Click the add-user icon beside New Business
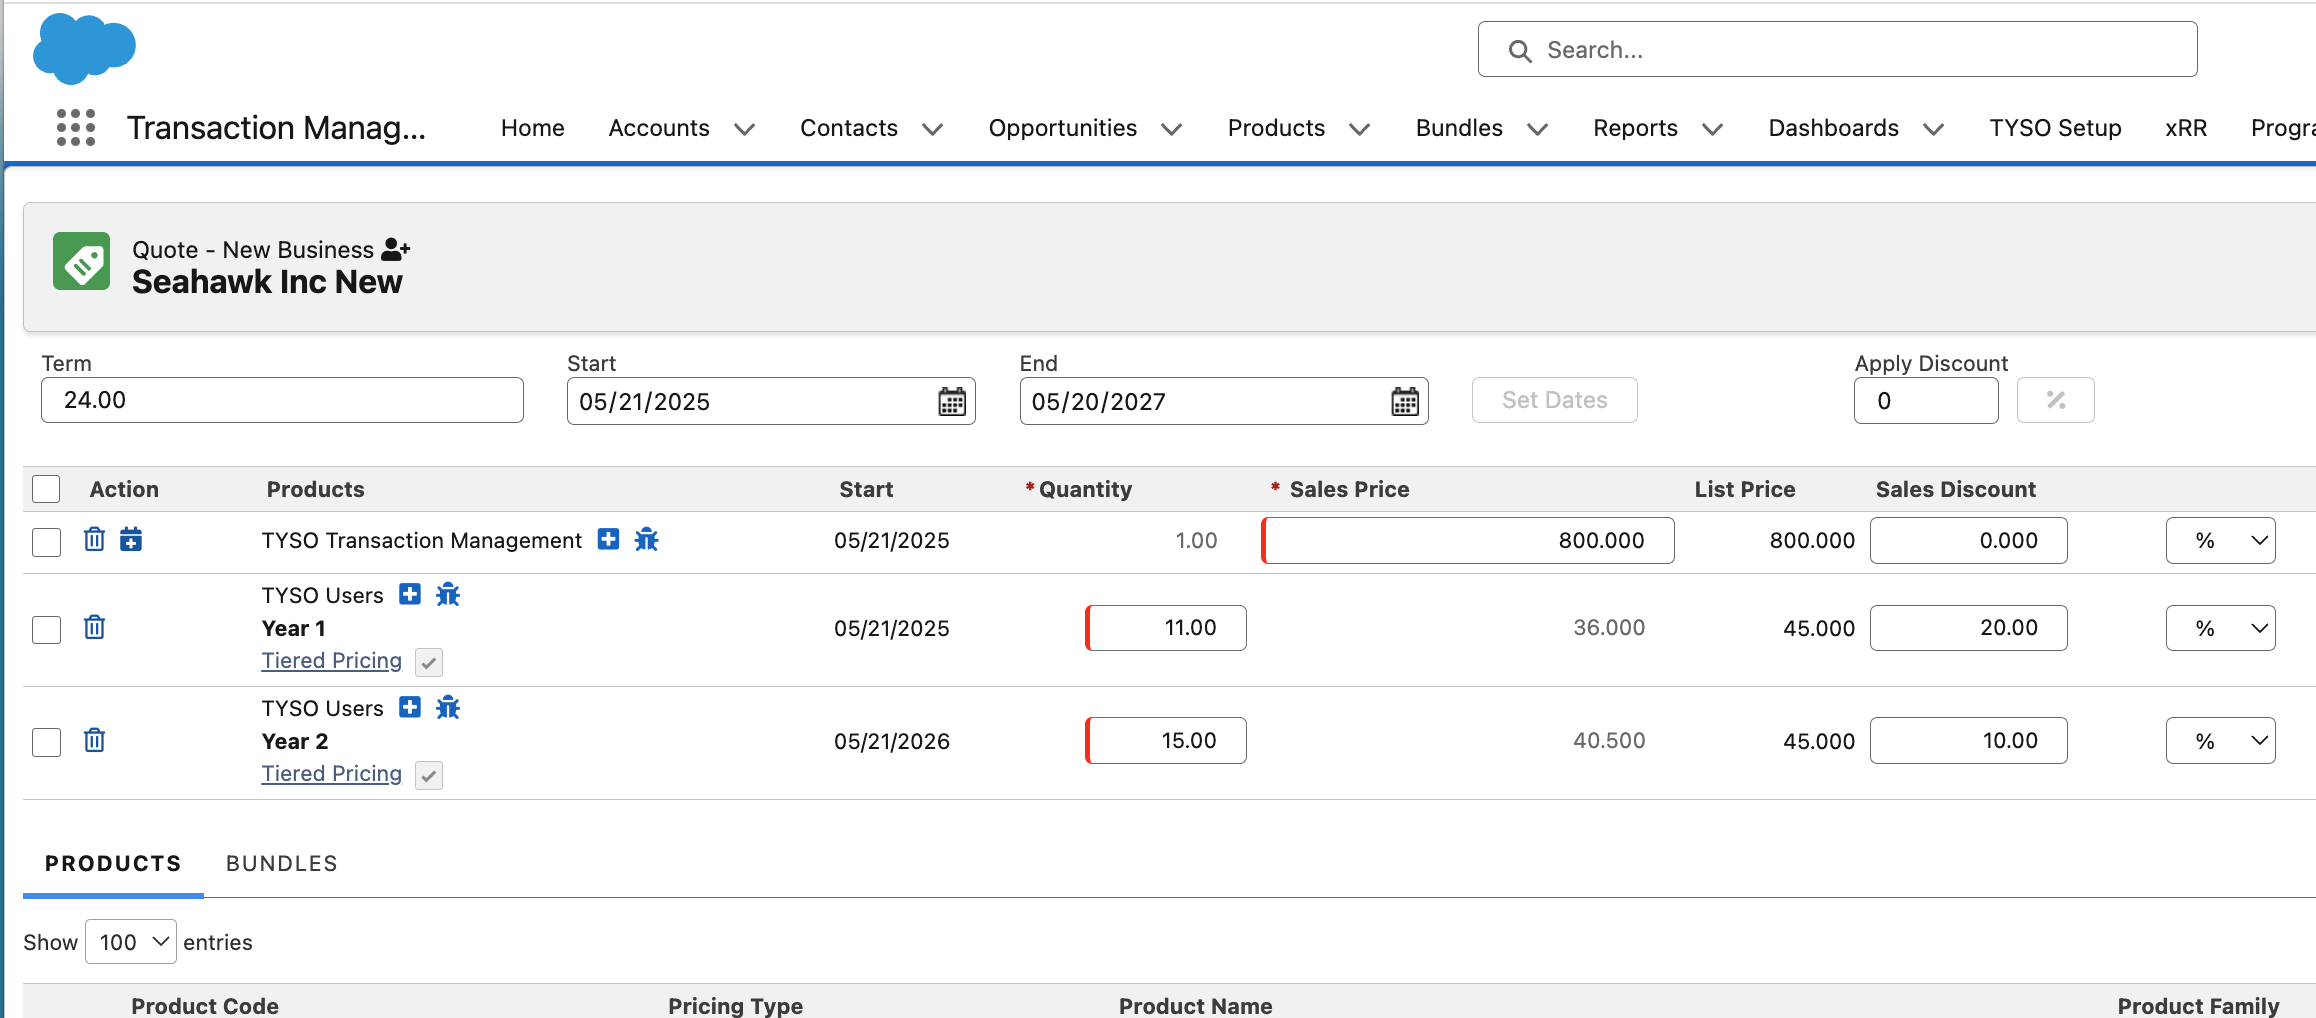 (396, 249)
